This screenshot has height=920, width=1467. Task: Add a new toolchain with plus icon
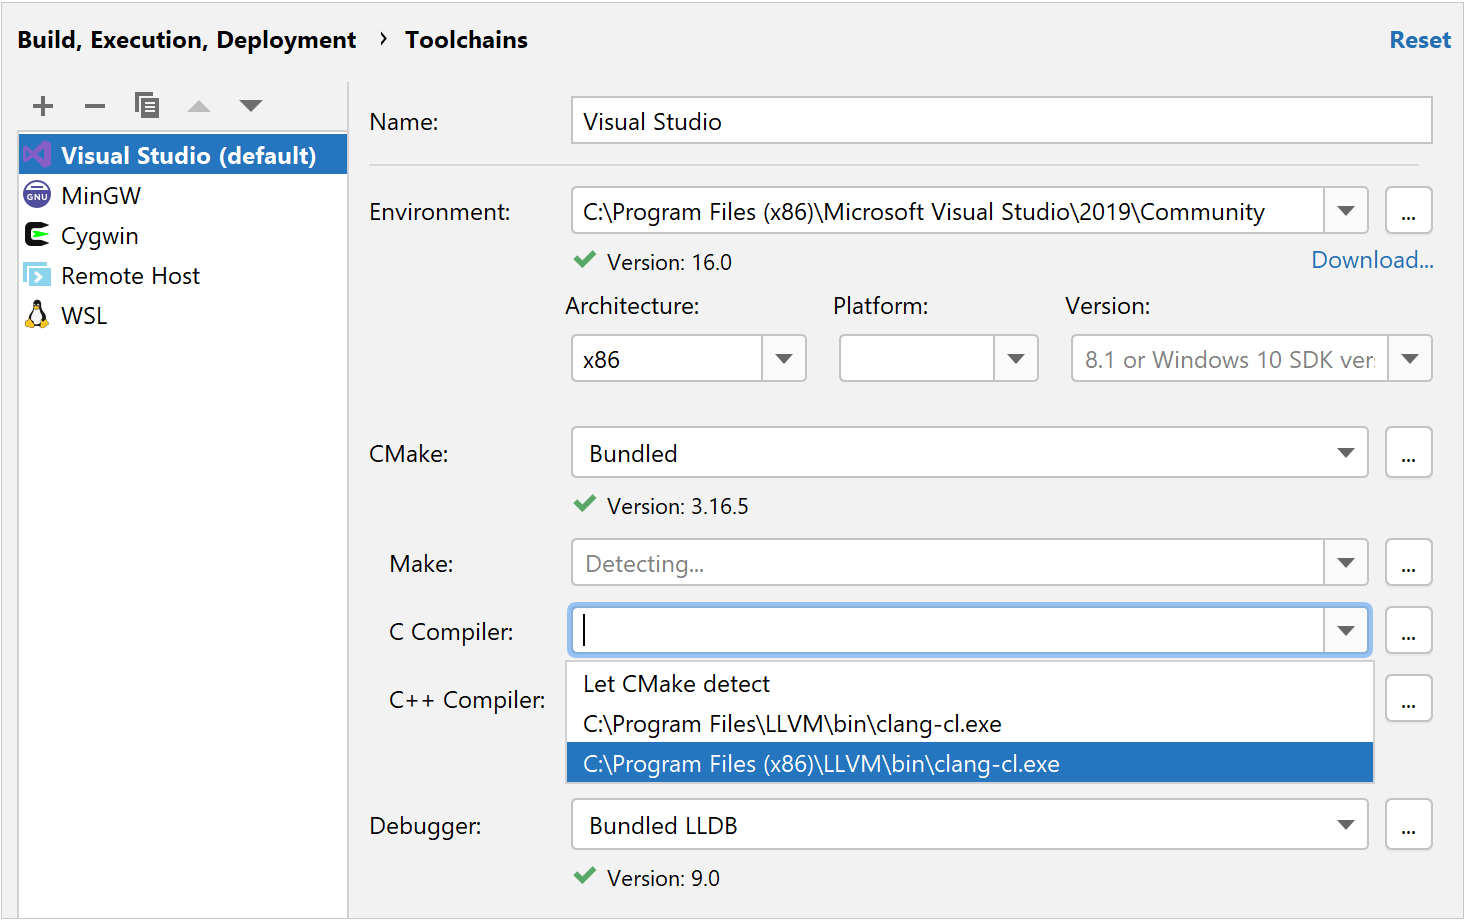[x=43, y=106]
